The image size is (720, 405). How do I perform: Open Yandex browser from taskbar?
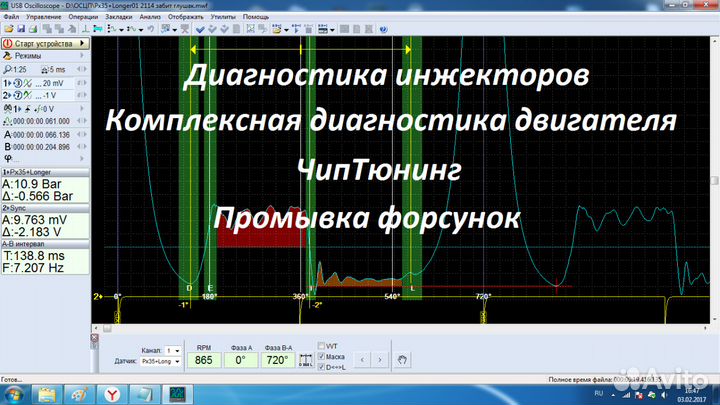click(x=112, y=395)
